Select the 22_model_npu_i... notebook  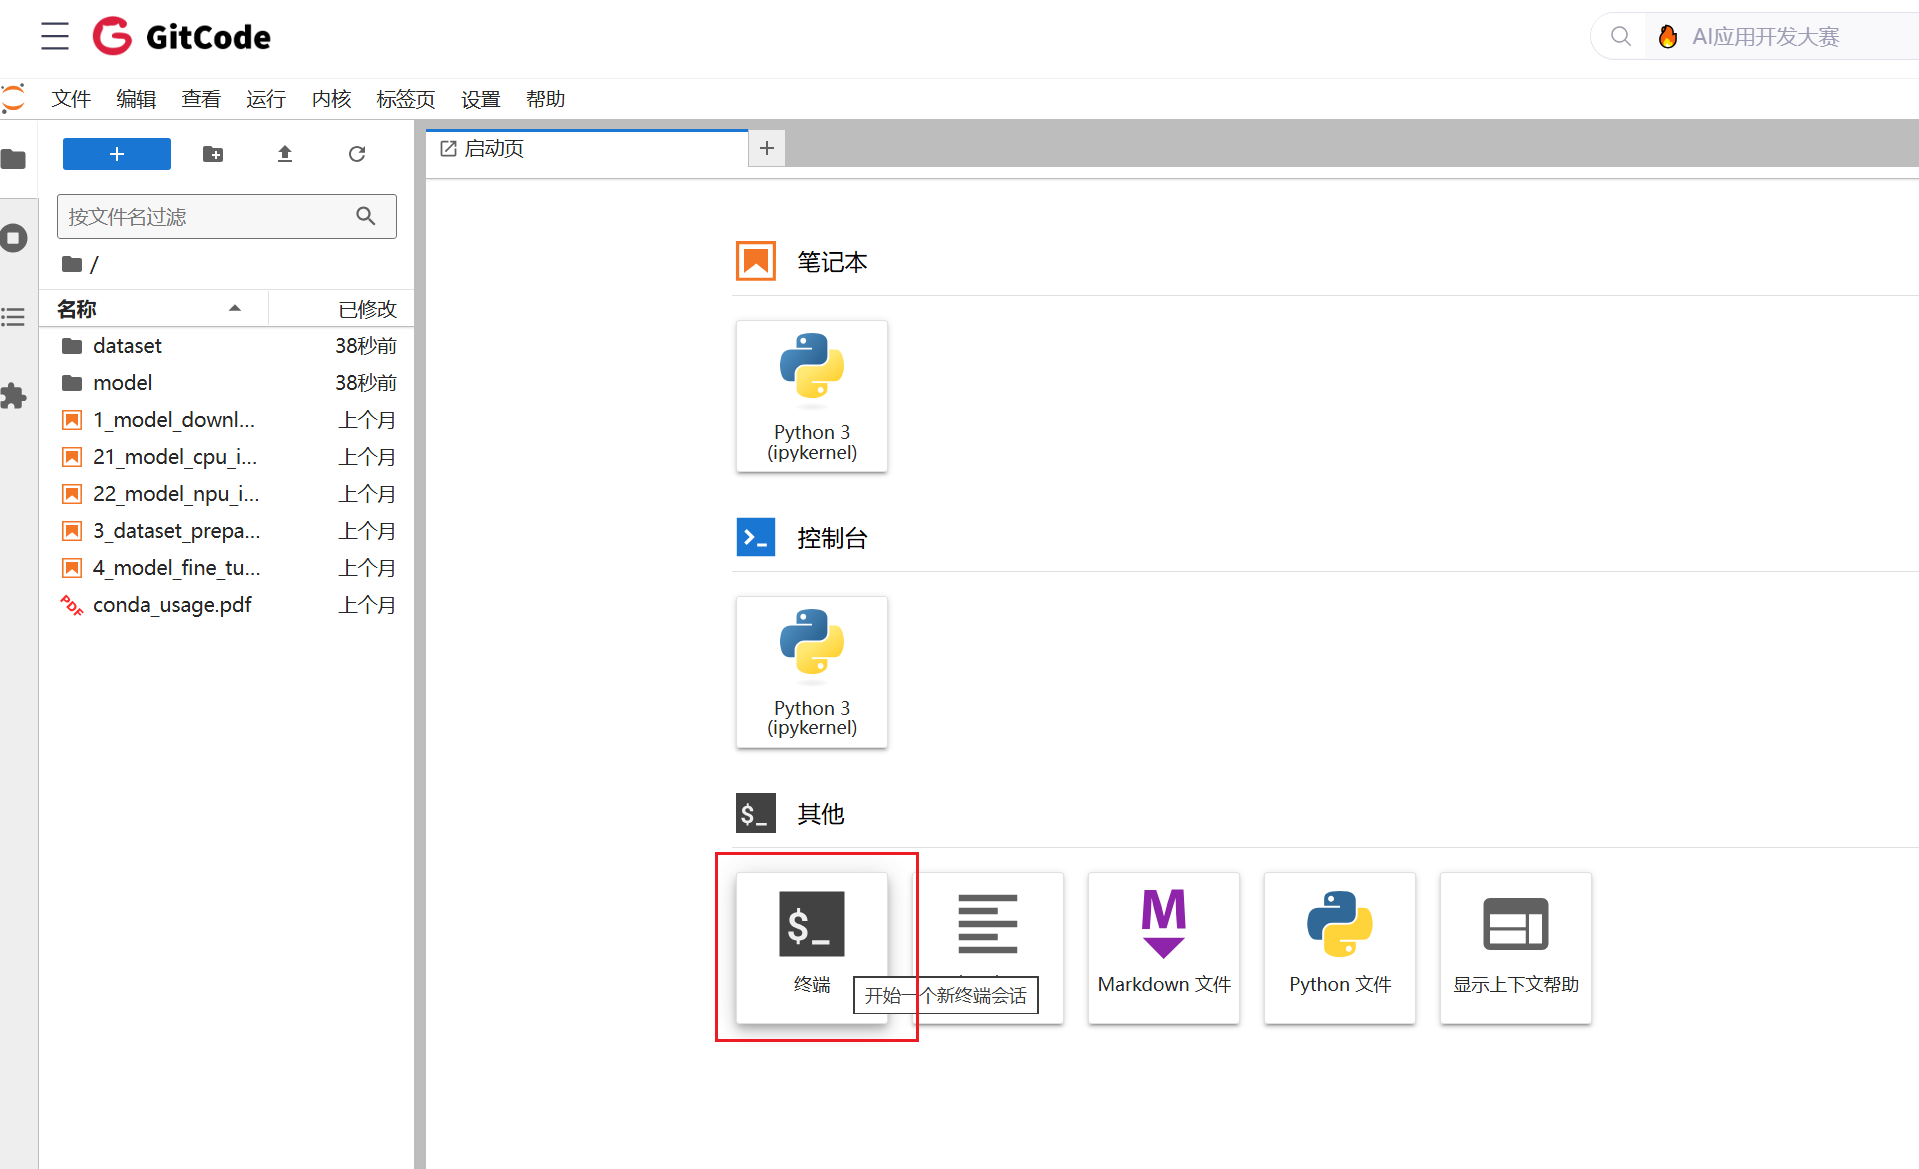coord(227,494)
